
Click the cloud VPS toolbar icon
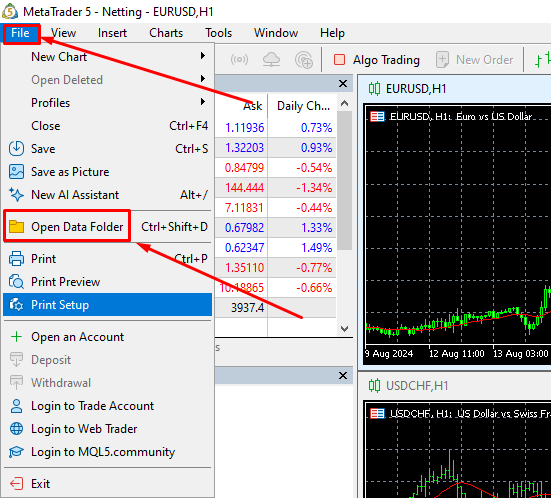(271, 60)
